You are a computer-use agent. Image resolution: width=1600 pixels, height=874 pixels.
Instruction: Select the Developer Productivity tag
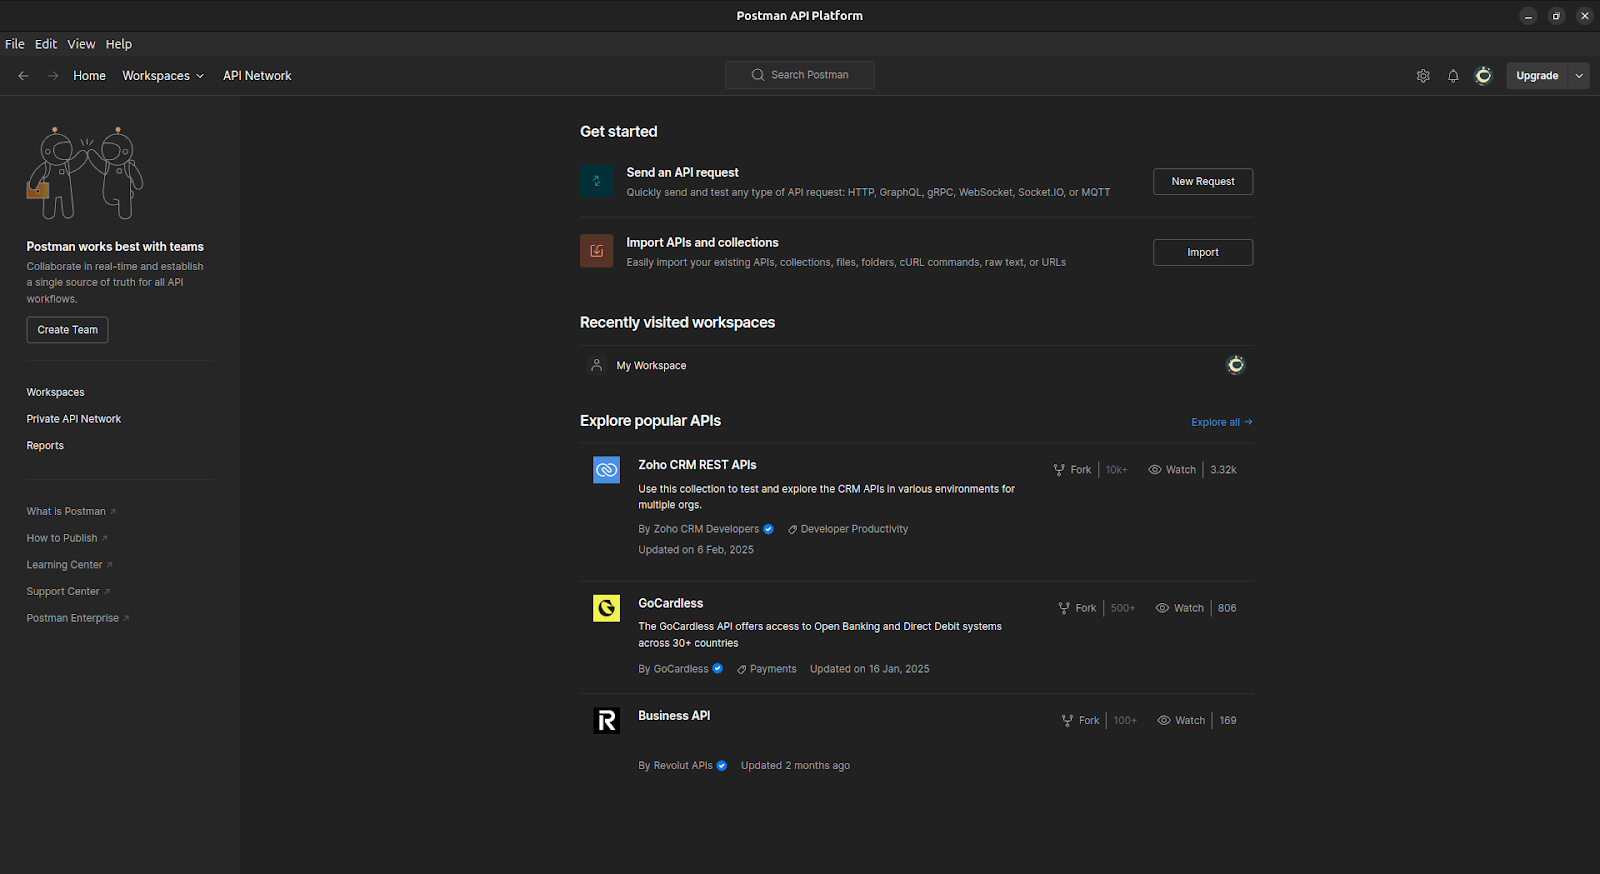848,529
